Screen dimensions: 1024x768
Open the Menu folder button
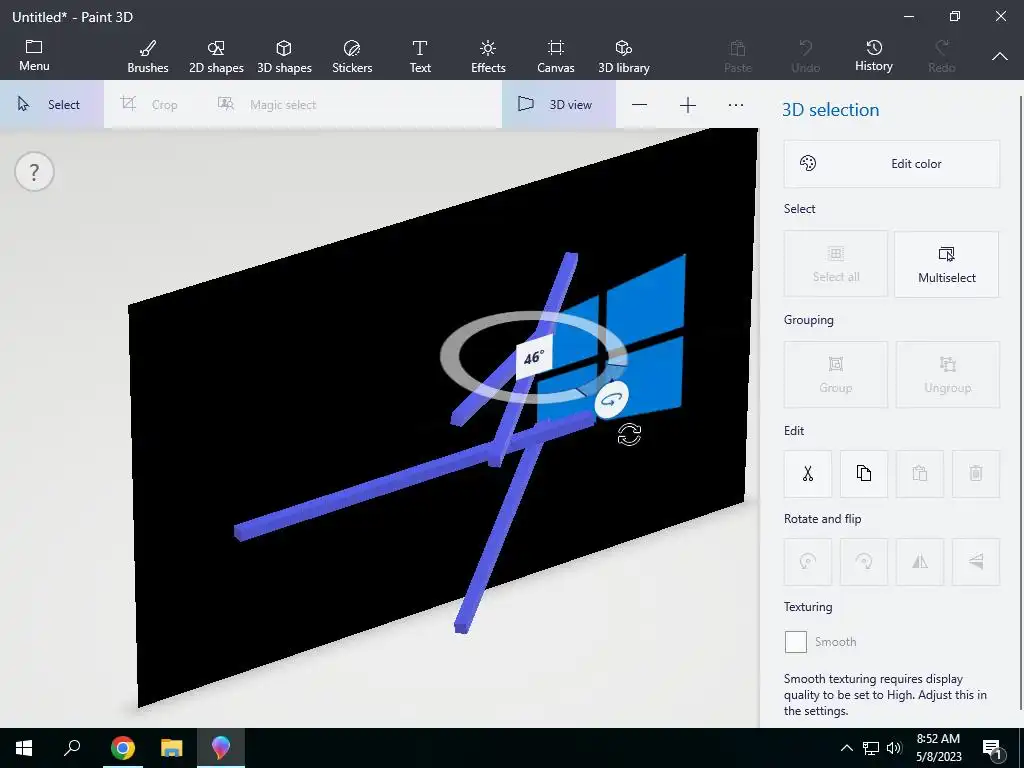(x=34, y=56)
